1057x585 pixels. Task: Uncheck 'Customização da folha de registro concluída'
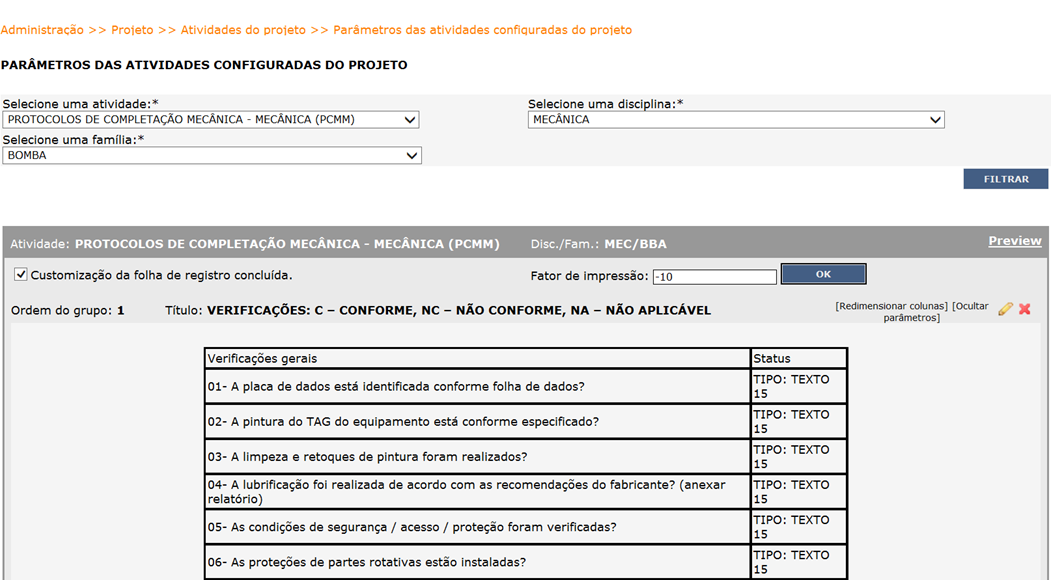(x=21, y=274)
